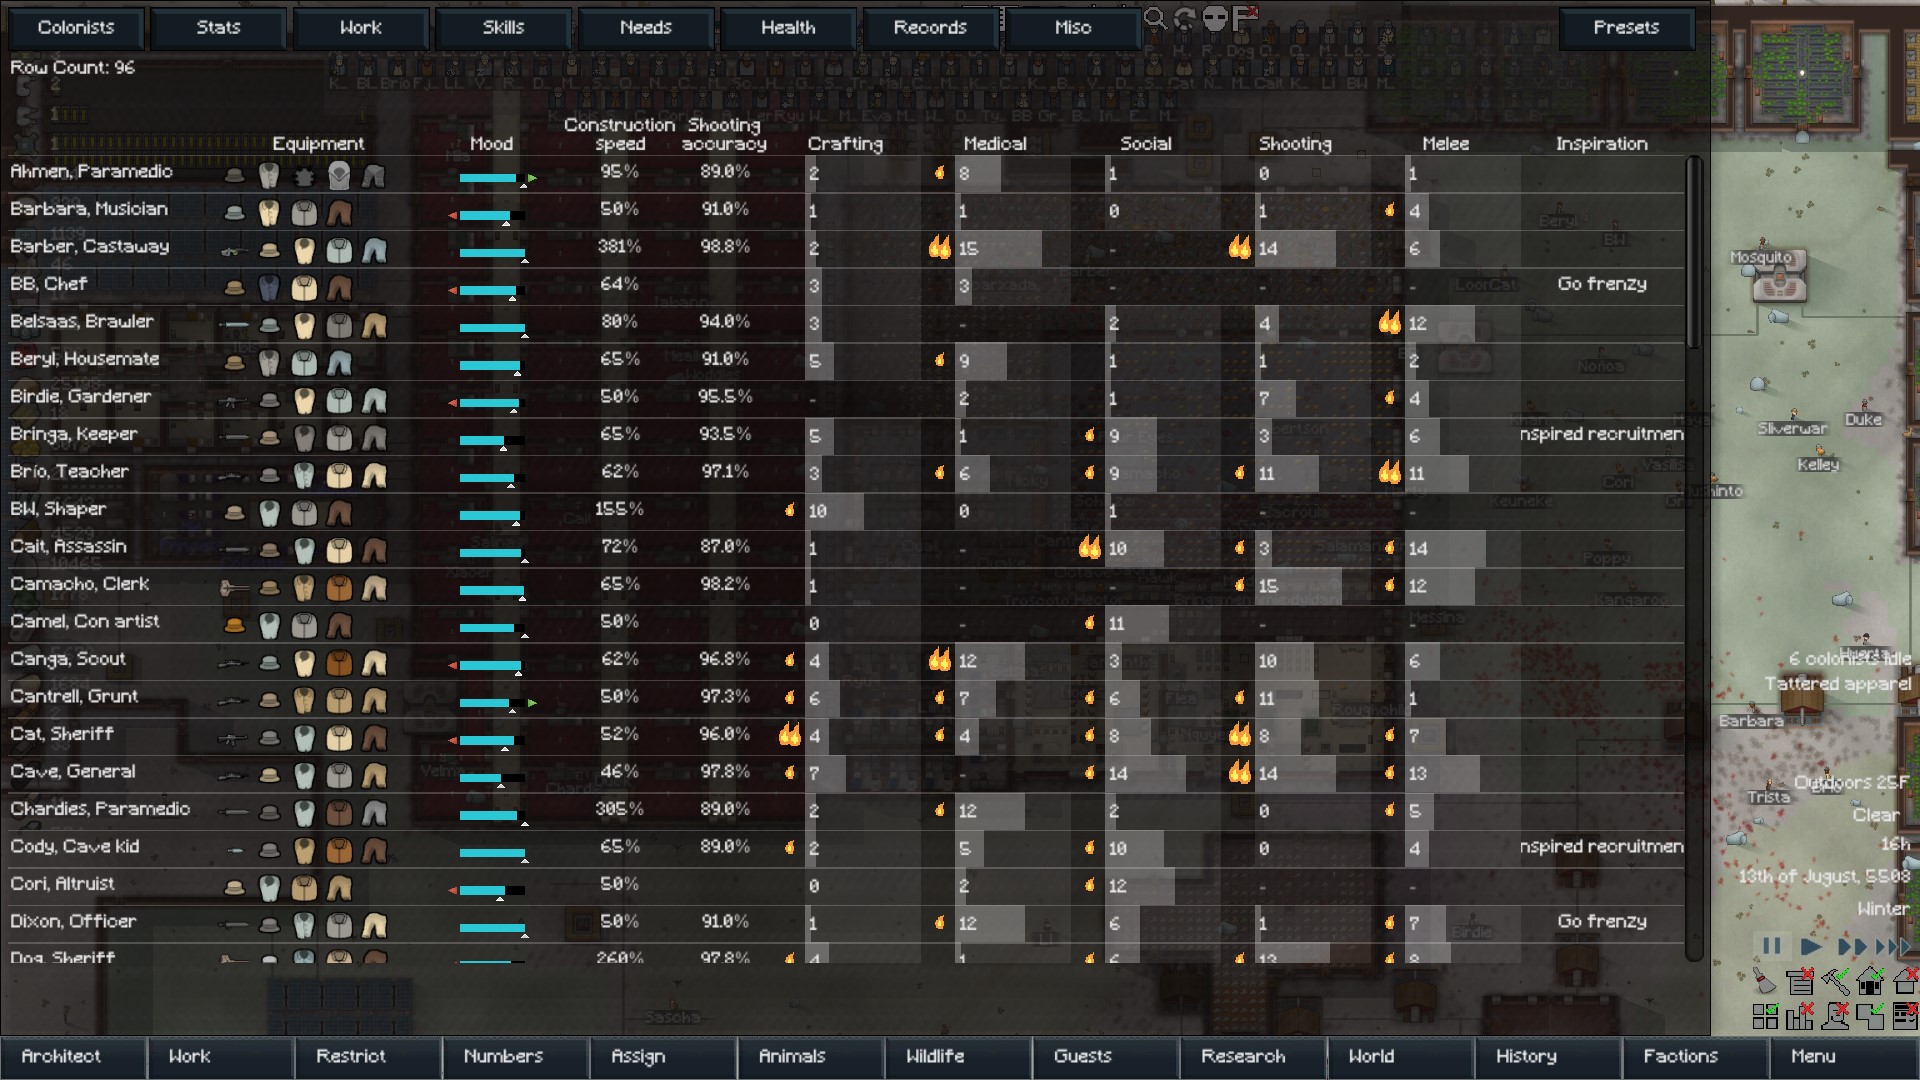This screenshot has height=1080, width=1920.
Task: Click Camel's golden hat icon
Action: tap(234, 626)
